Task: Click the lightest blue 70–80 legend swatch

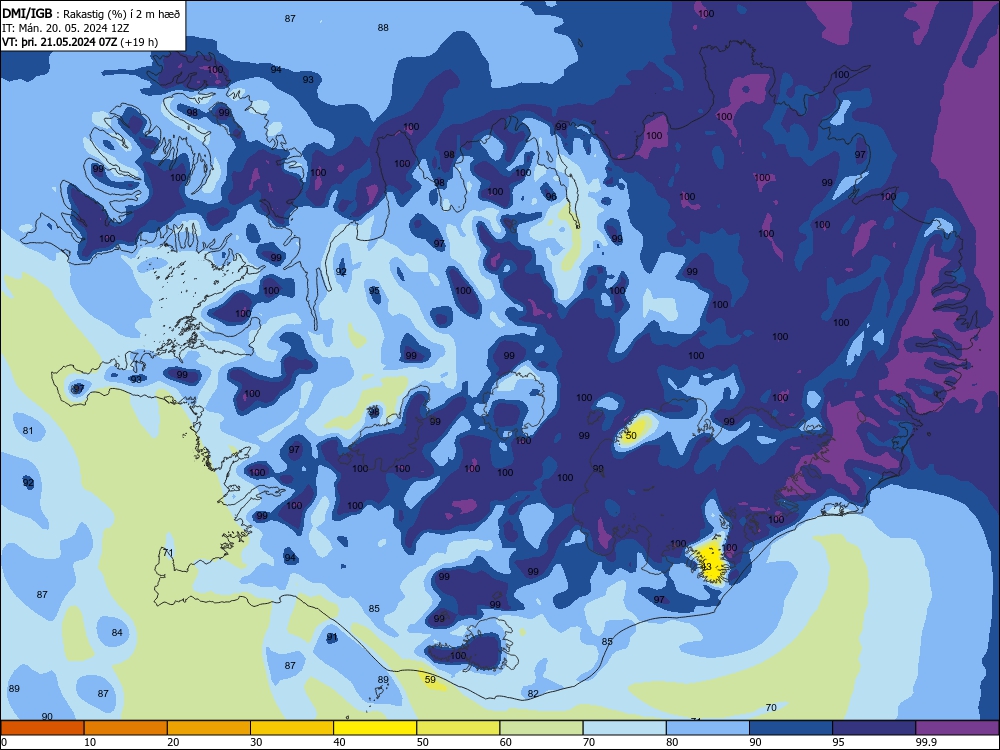Action: point(624,728)
